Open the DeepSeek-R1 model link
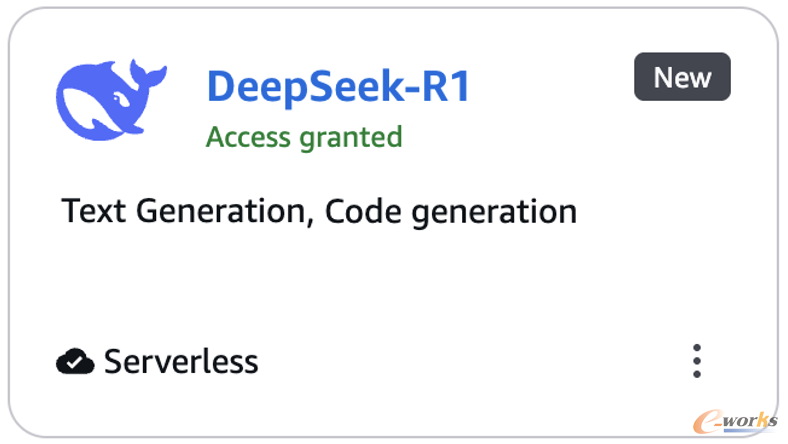788x444 pixels. pos(338,86)
